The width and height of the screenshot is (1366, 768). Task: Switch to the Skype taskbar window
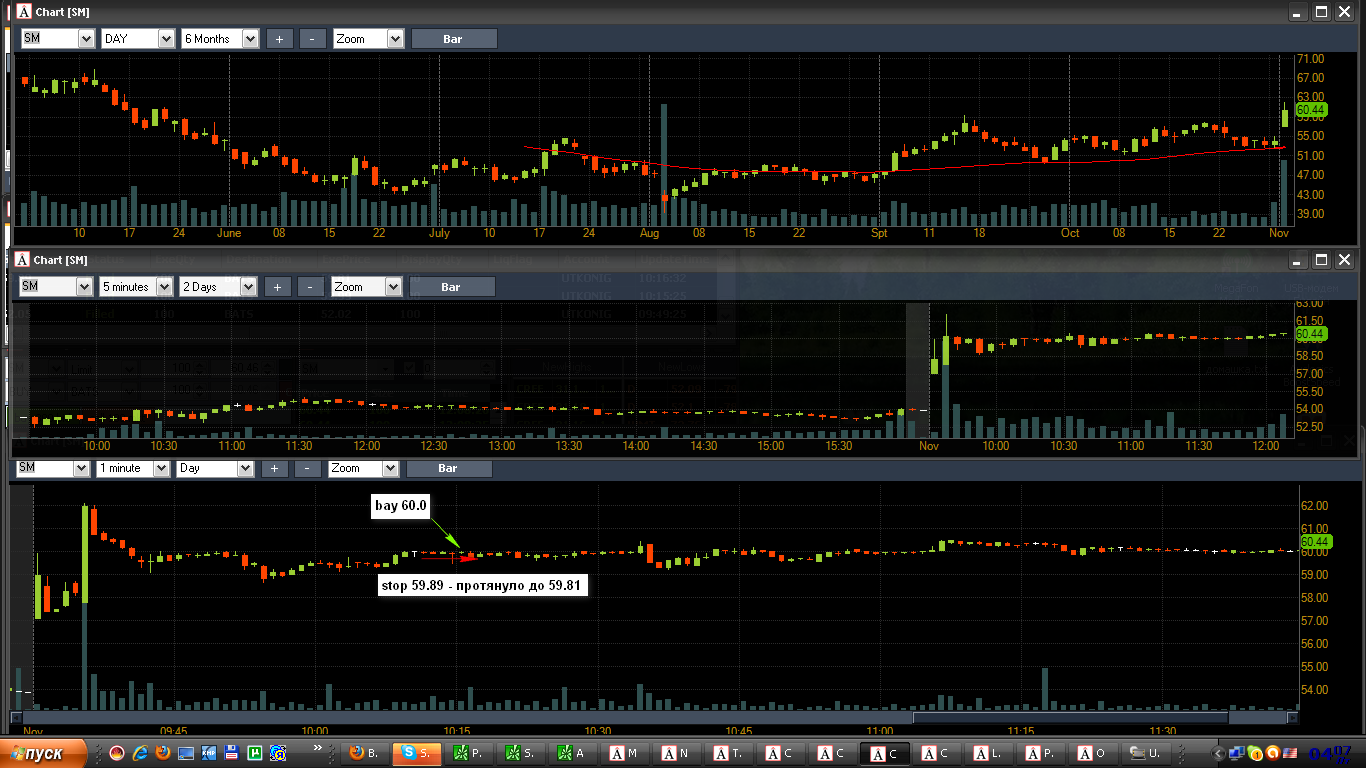click(416, 753)
